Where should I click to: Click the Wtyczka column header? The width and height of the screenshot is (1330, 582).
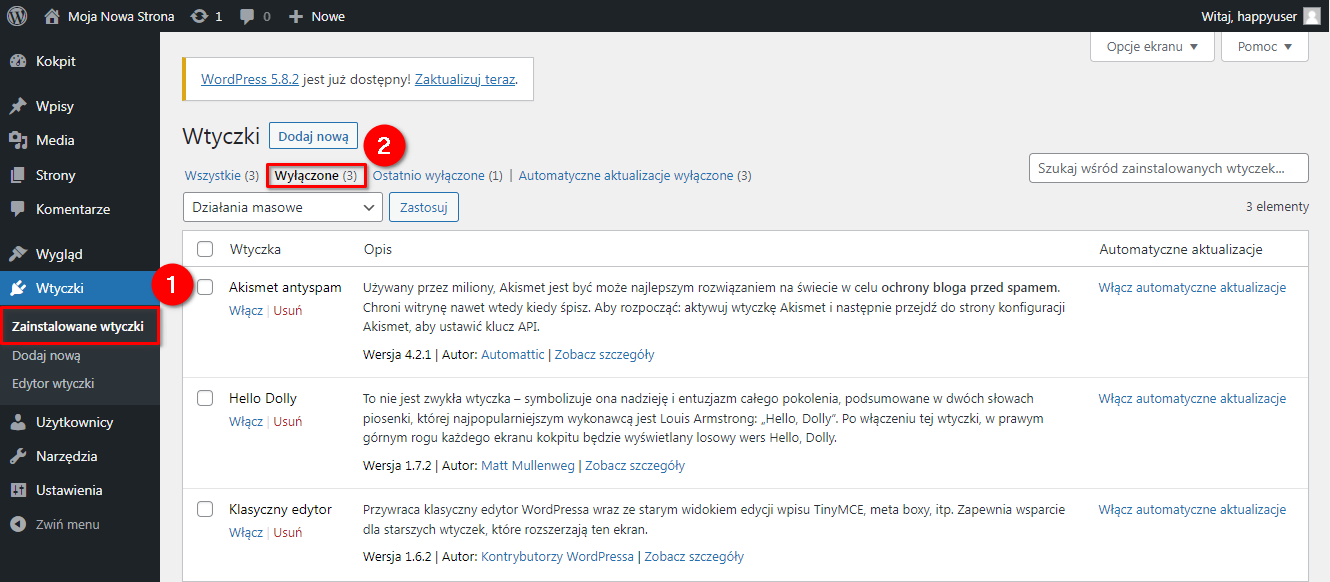pyautogui.click(x=255, y=249)
